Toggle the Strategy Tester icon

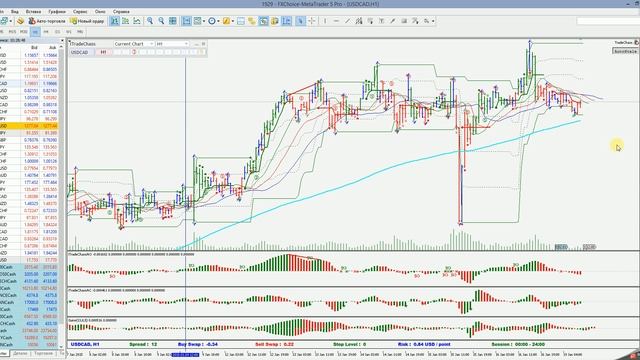click(x=287, y=21)
